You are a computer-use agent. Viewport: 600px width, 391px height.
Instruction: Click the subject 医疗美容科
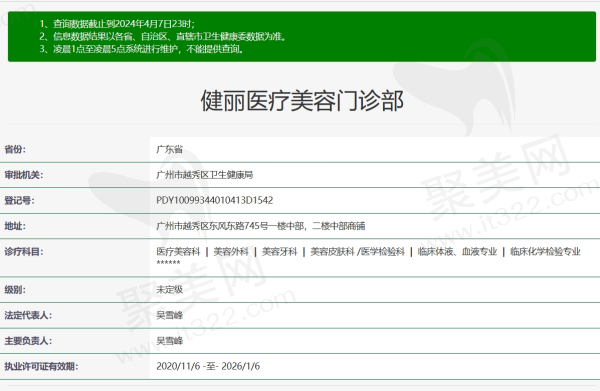(178, 252)
